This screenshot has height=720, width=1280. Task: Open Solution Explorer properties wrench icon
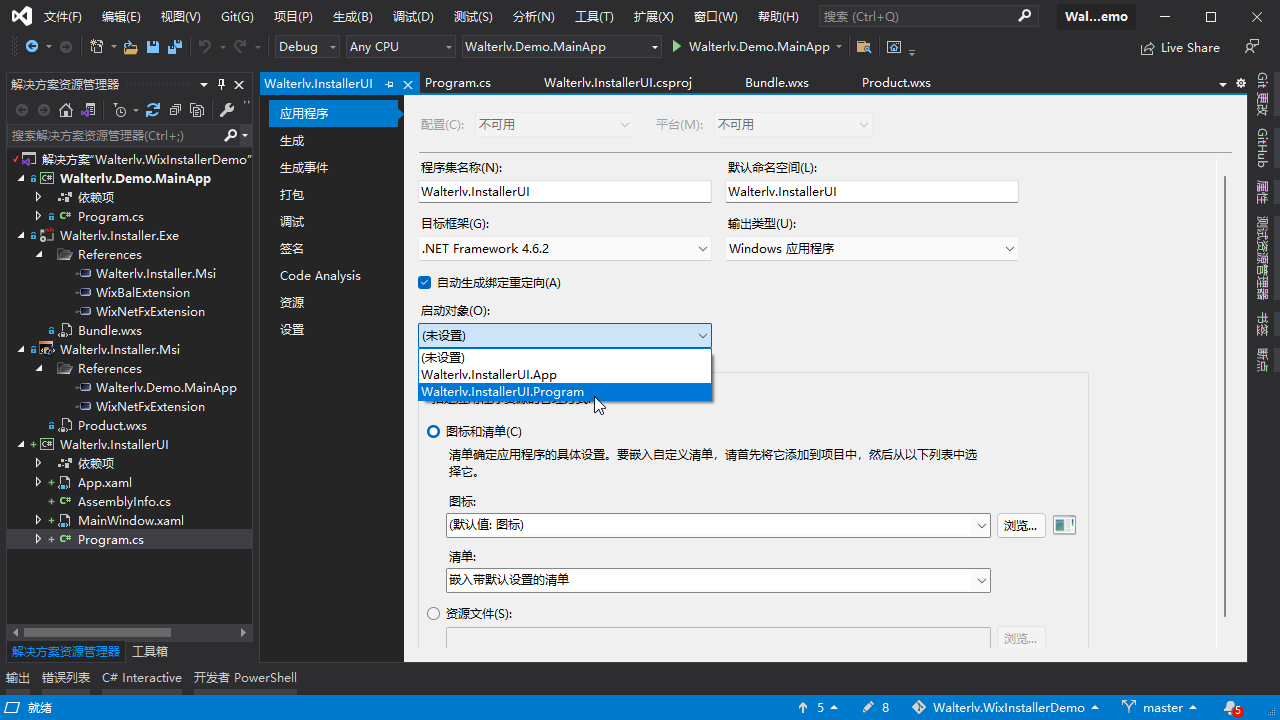pyautogui.click(x=227, y=110)
